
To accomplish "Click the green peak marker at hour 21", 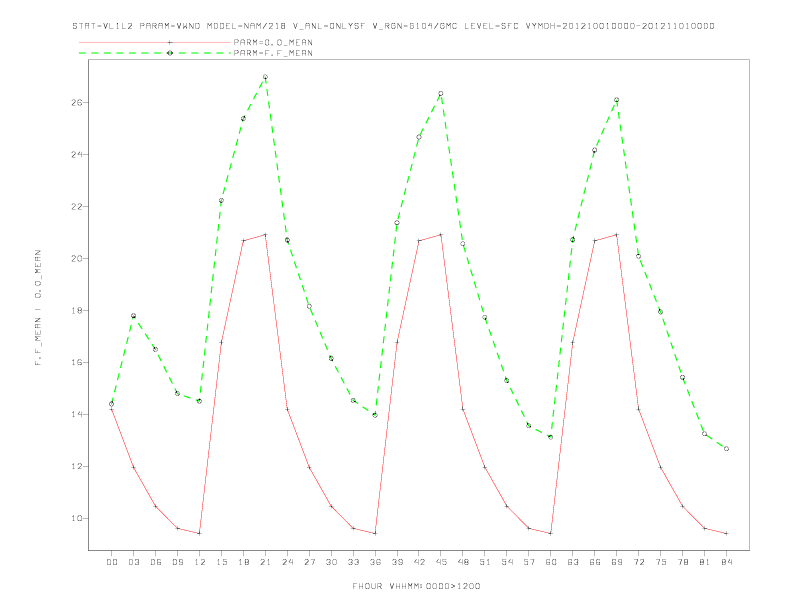I will [265, 77].
